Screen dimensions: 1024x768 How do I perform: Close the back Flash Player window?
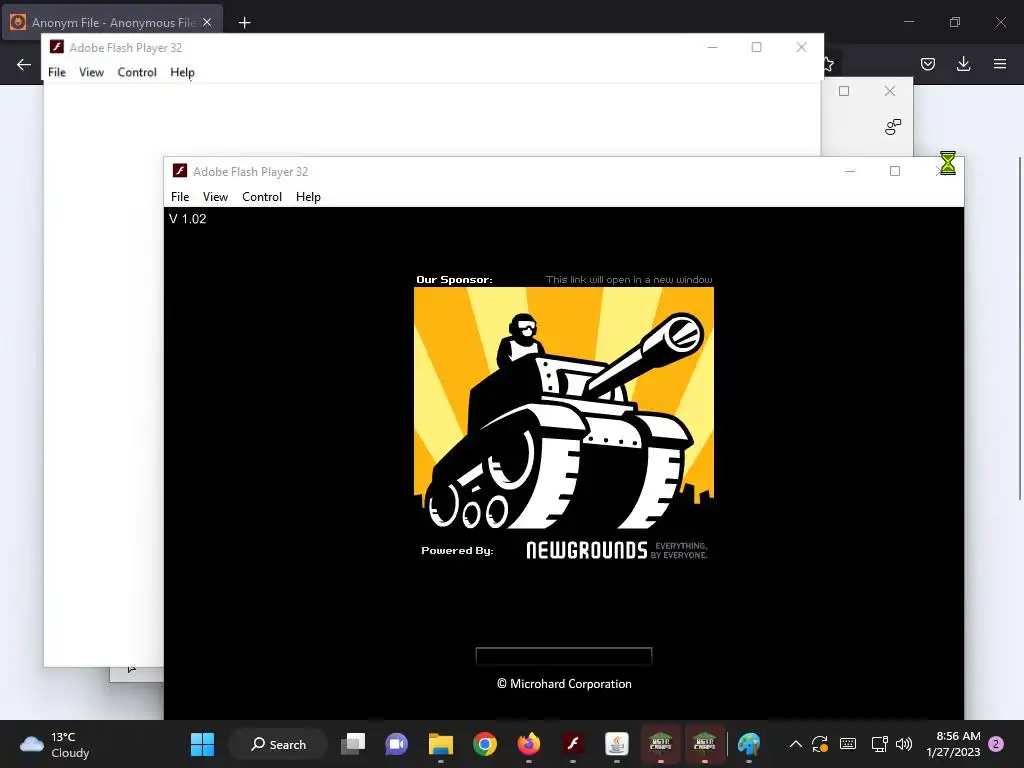801,47
